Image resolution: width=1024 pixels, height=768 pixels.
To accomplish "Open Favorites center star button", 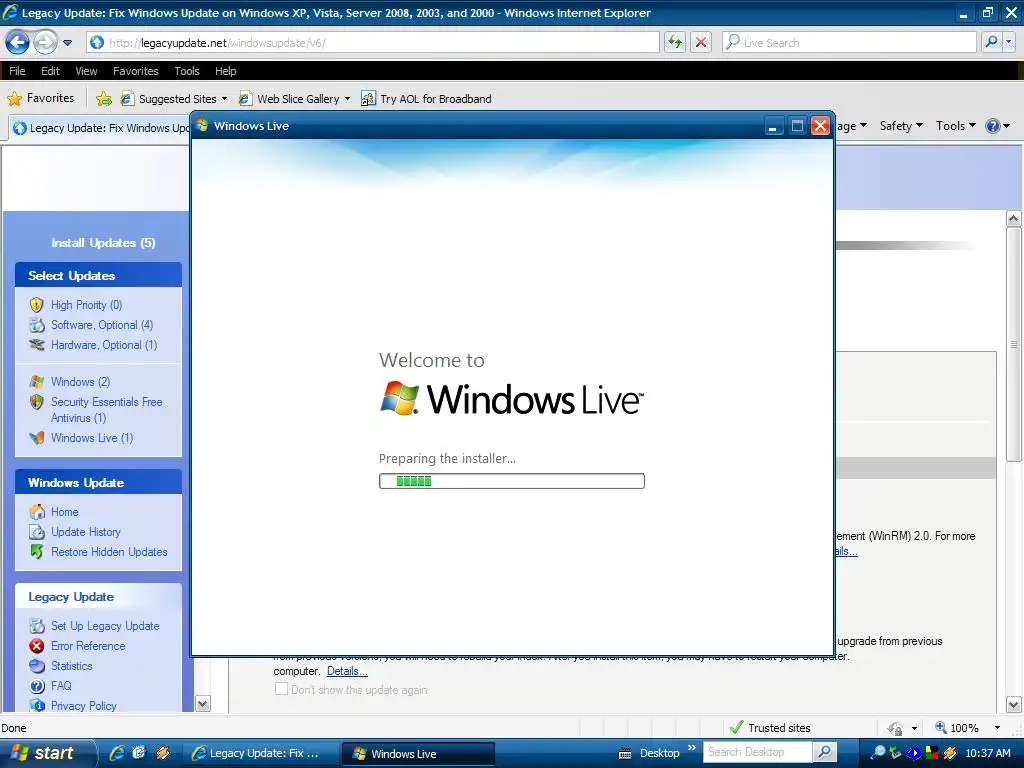I will [40, 98].
